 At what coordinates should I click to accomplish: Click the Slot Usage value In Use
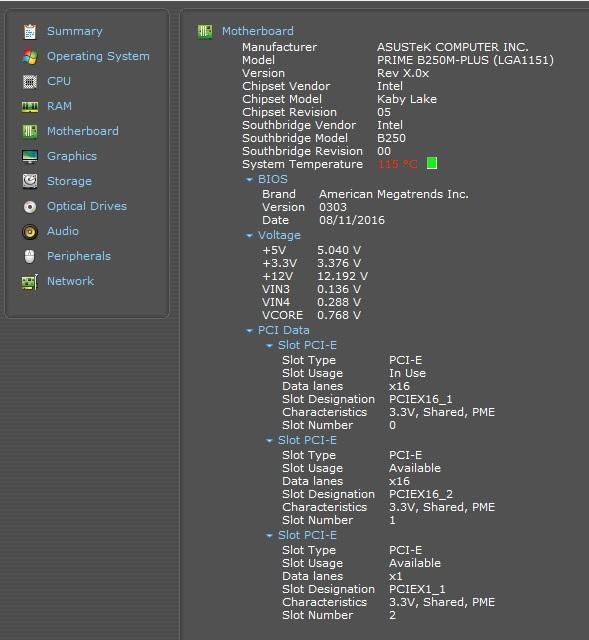(407, 373)
